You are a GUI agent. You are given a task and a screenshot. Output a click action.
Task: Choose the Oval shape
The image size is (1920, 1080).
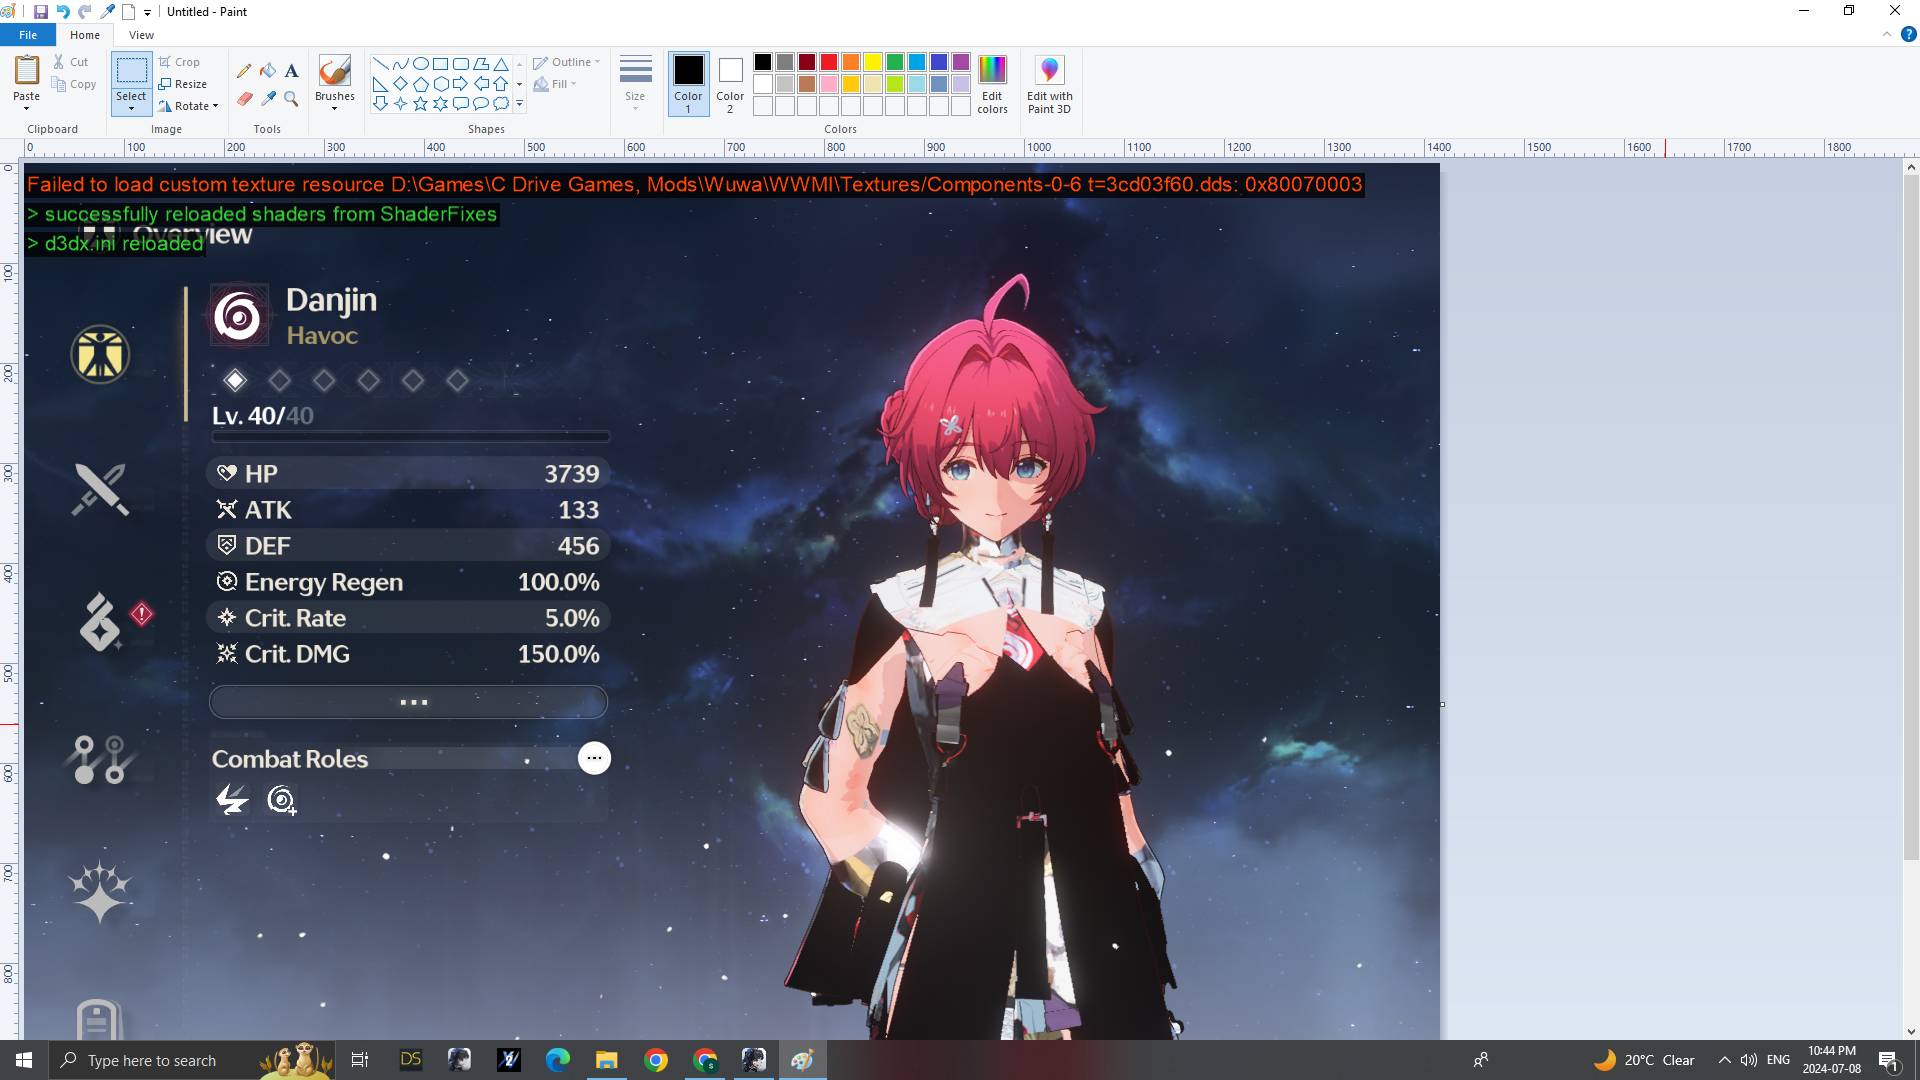[x=420, y=63]
